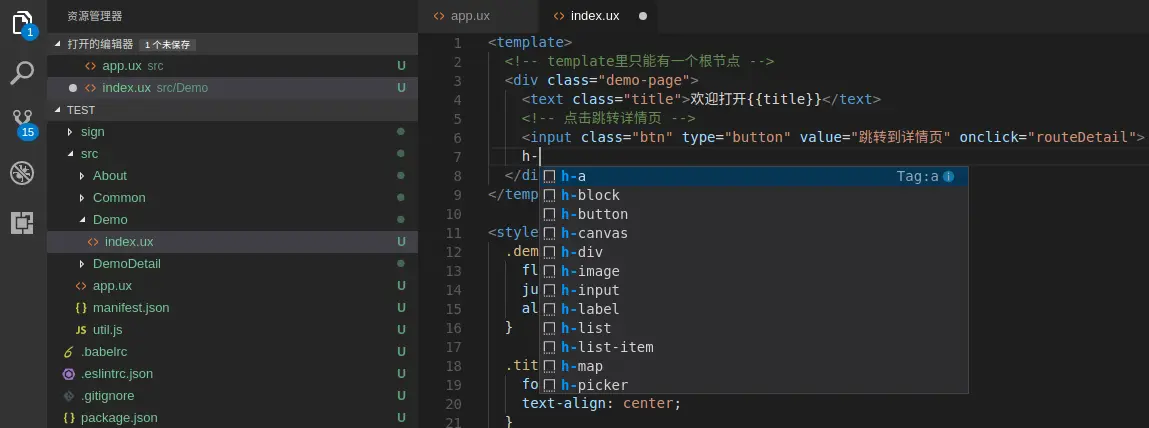Click the braces icon of manifest.json
This screenshot has width=1149, height=428.
[81, 308]
